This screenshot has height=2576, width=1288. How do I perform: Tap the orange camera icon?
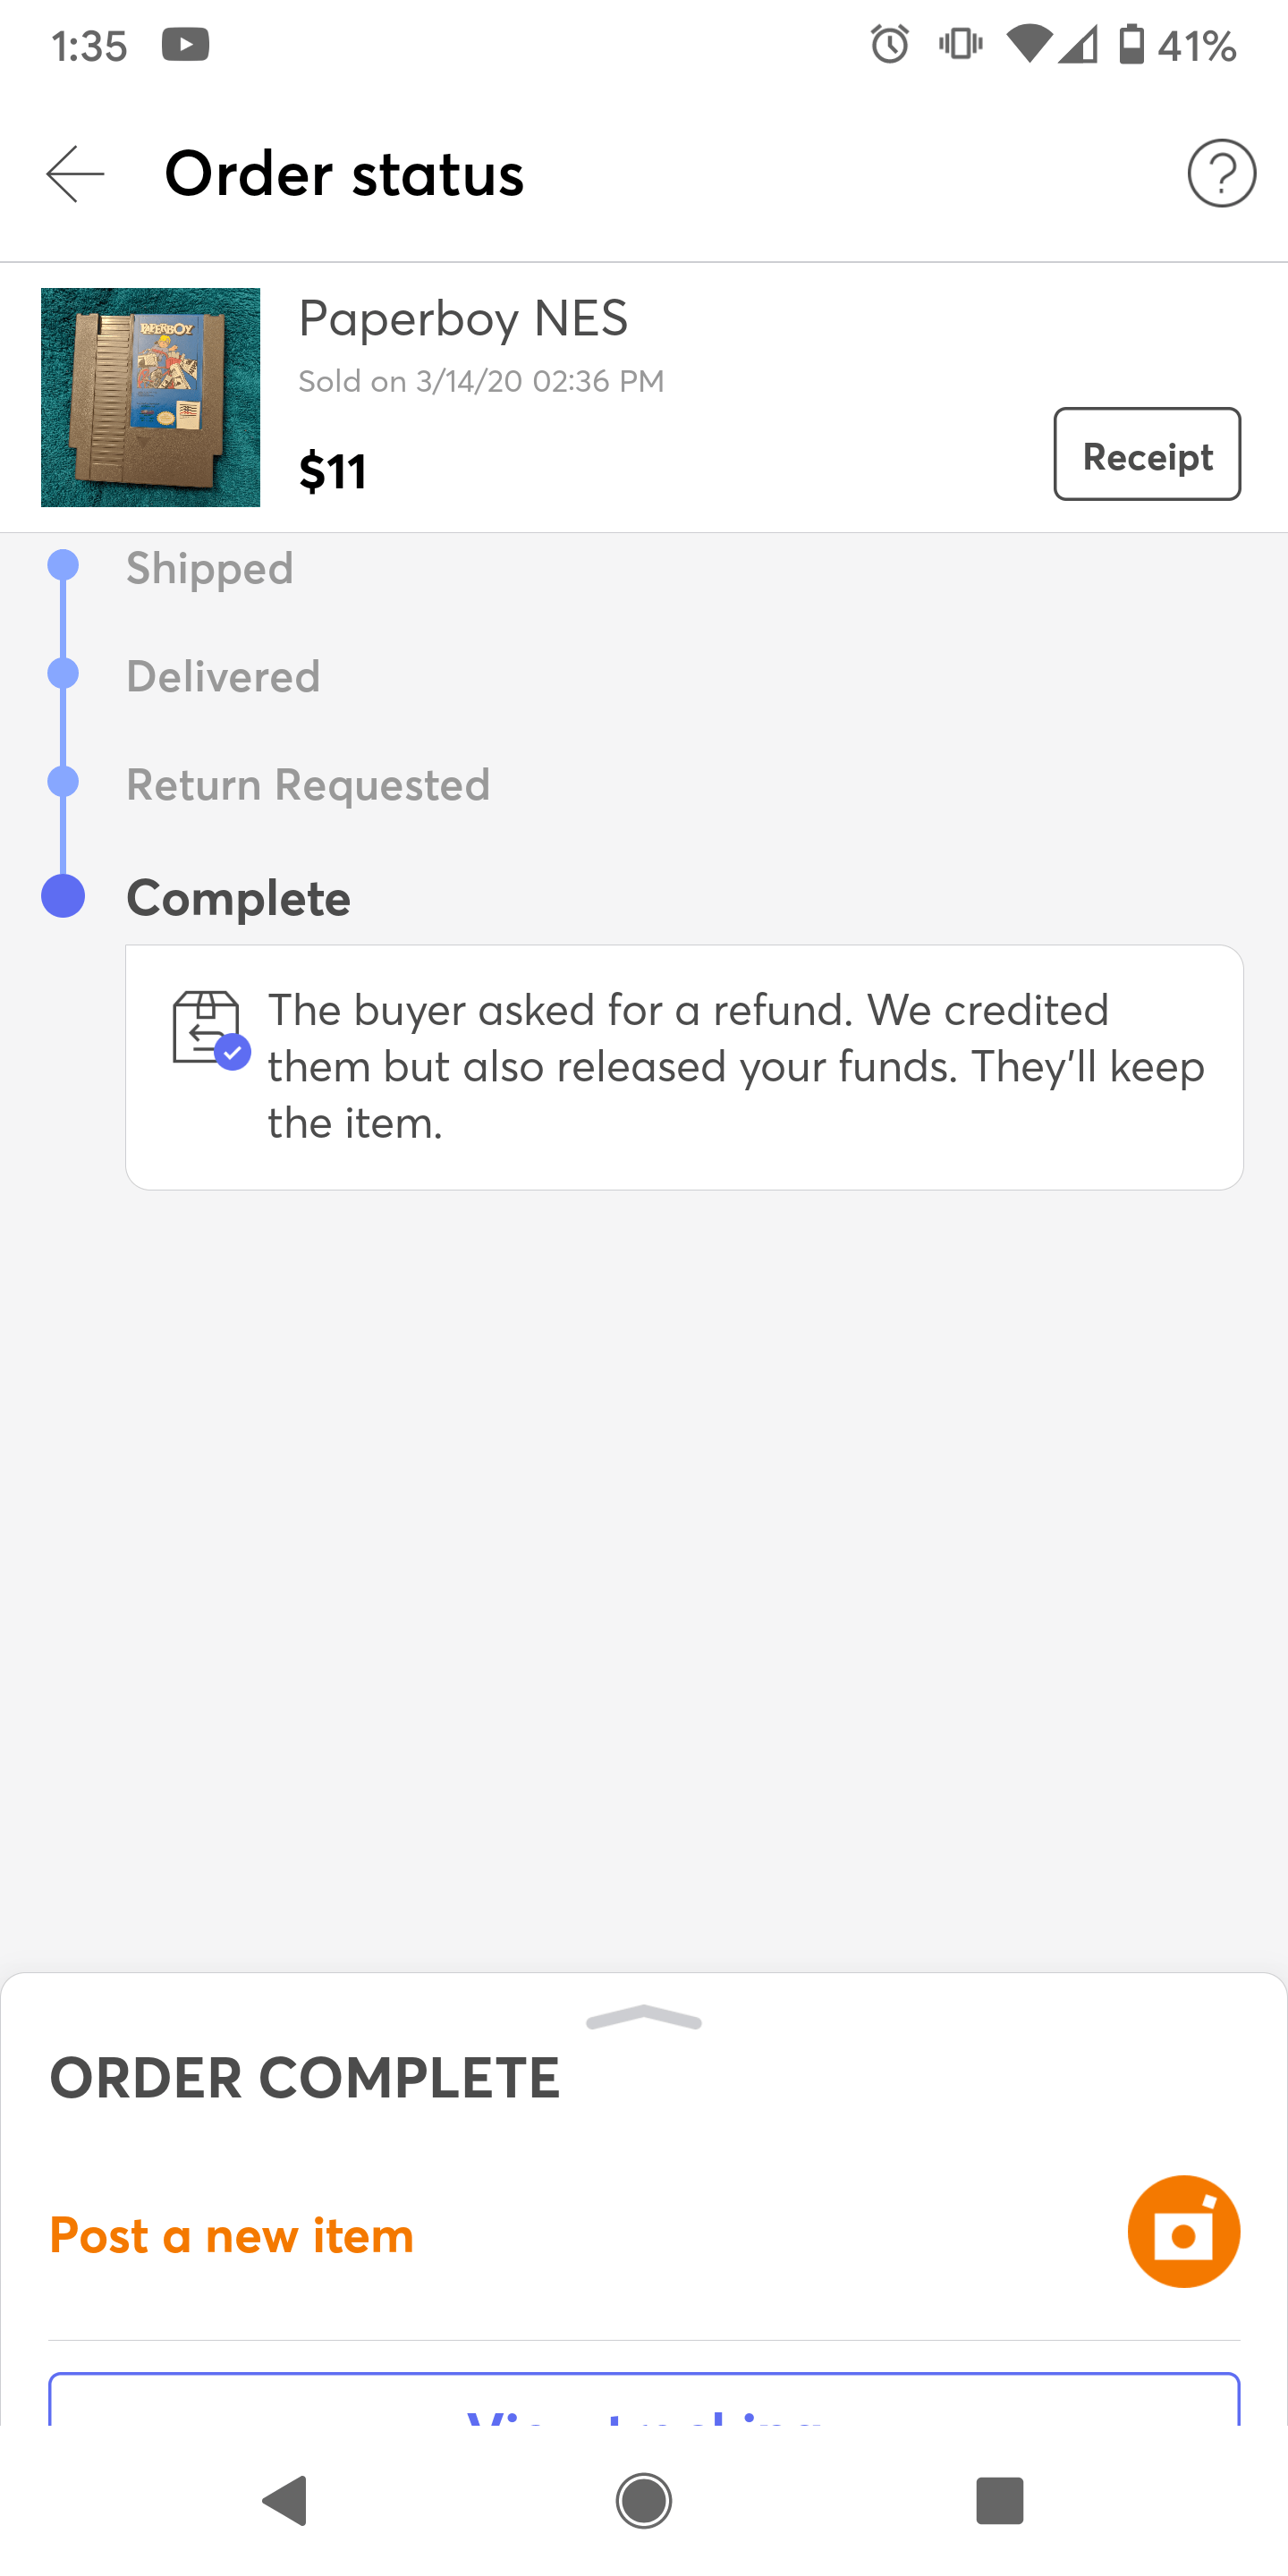(x=1183, y=2232)
